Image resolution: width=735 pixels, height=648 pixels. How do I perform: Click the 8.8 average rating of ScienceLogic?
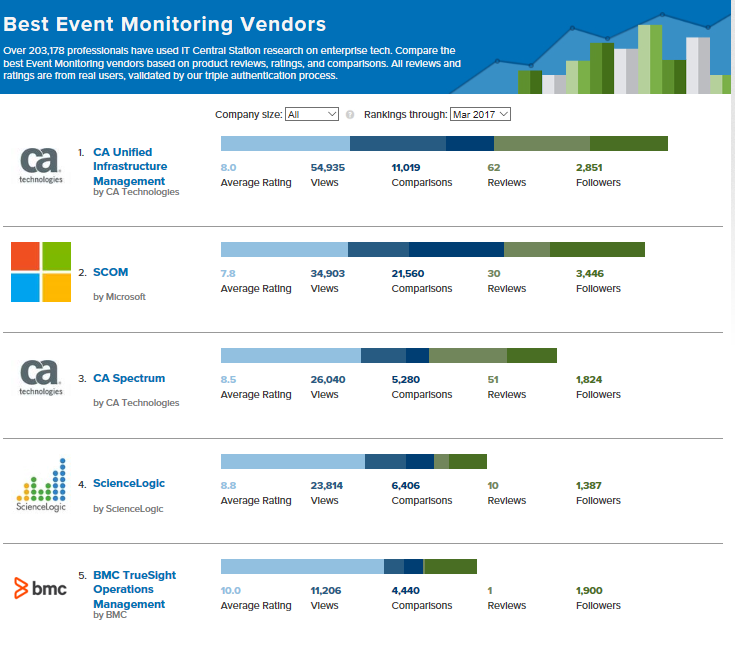(228, 485)
